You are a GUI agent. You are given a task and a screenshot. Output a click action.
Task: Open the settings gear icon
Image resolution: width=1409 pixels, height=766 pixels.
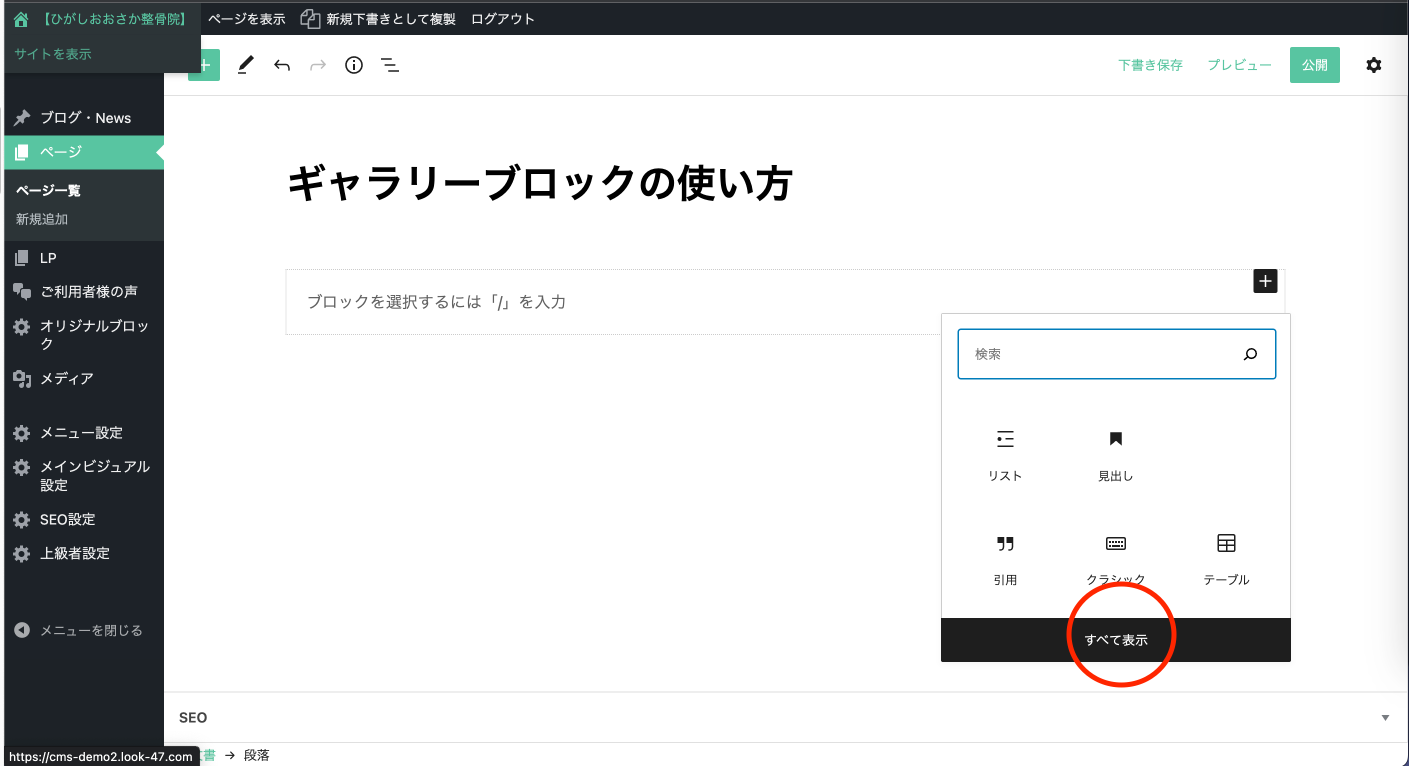tap(1374, 65)
